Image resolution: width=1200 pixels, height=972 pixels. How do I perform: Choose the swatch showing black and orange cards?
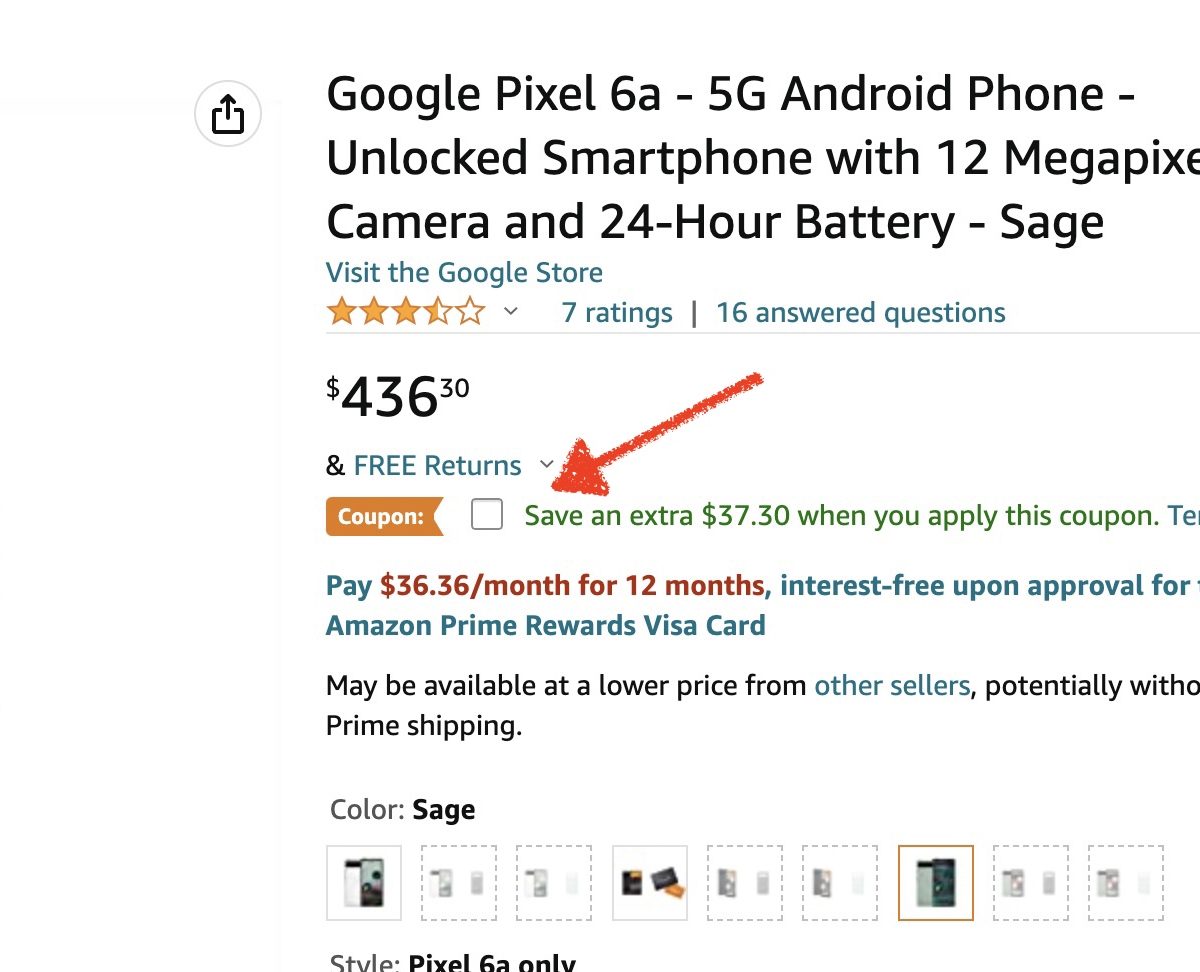click(649, 883)
